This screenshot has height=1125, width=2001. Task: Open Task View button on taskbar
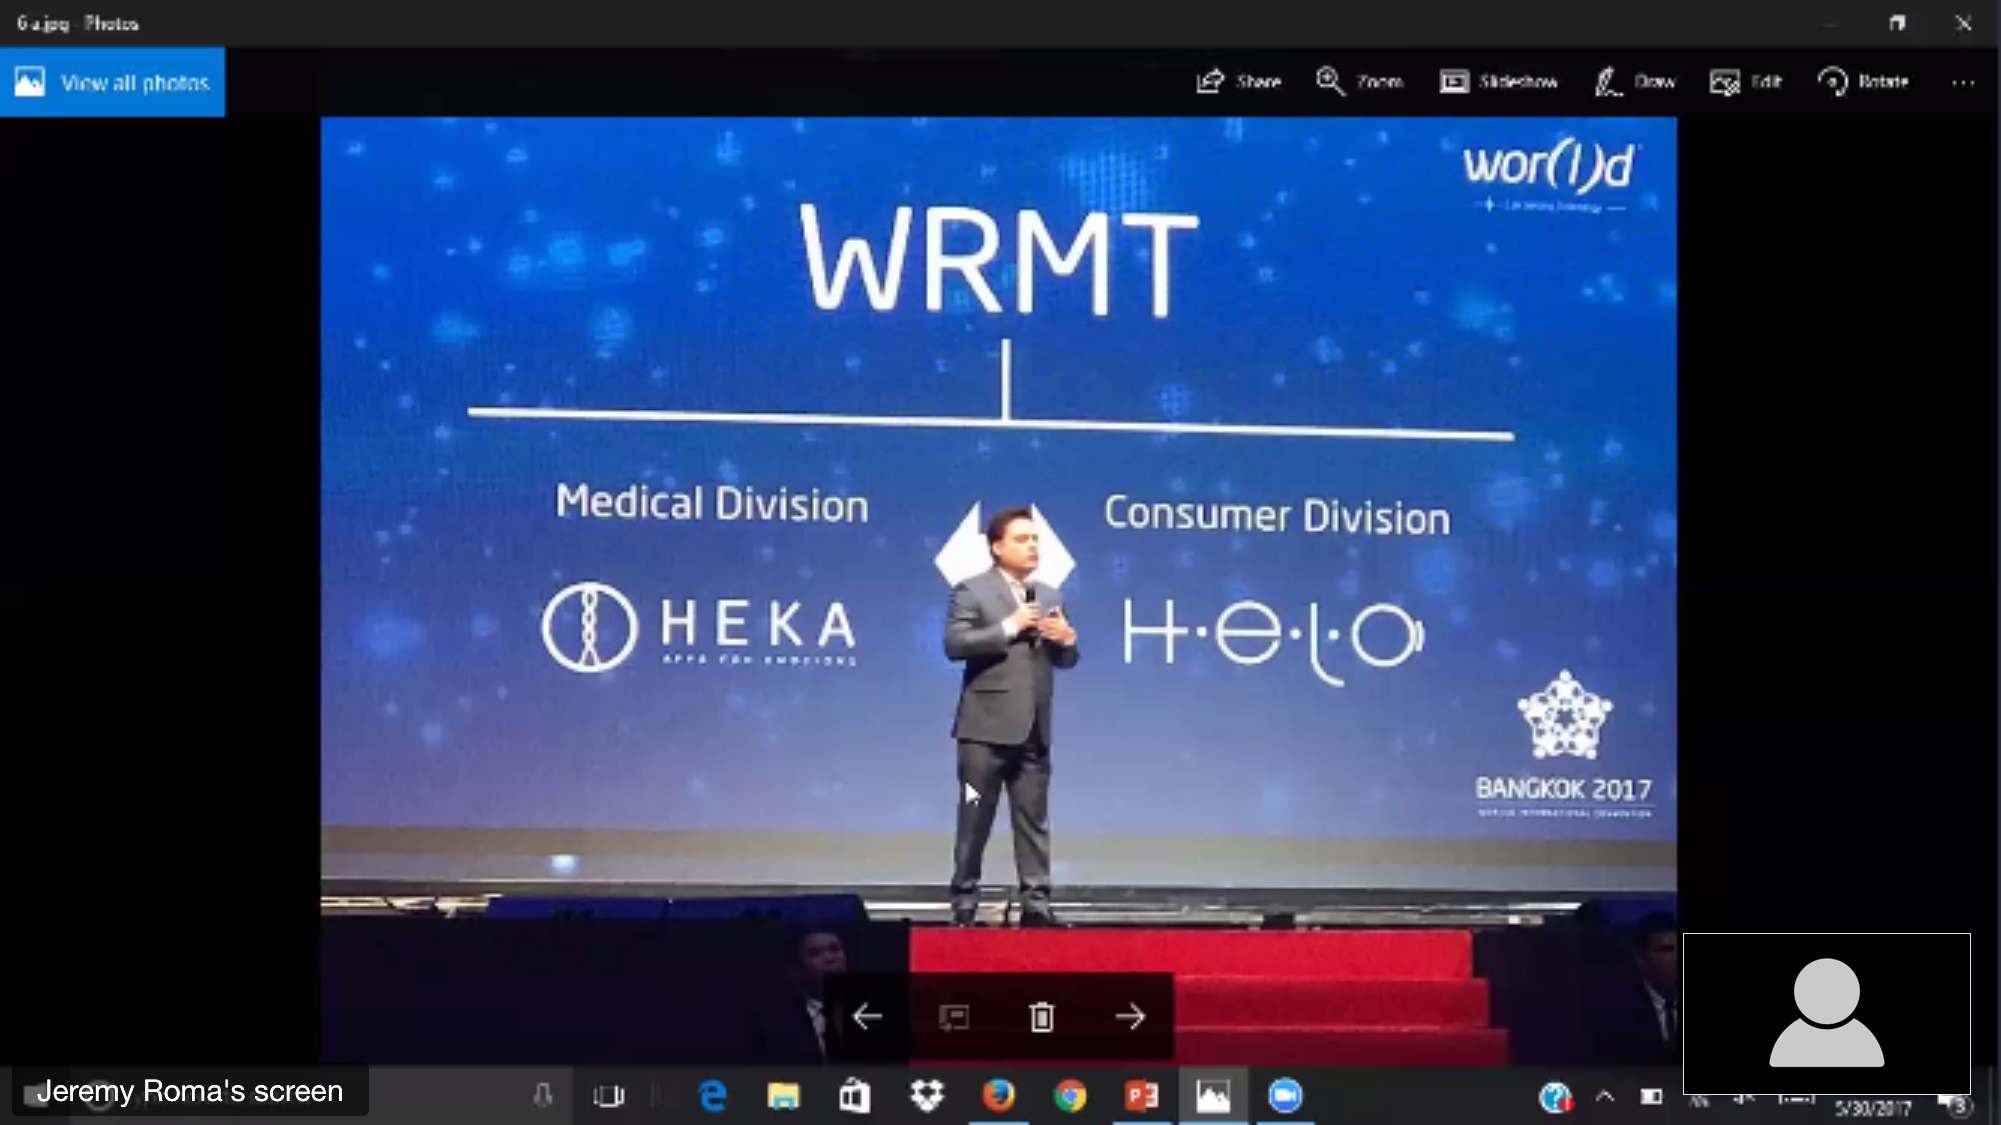coord(608,1097)
